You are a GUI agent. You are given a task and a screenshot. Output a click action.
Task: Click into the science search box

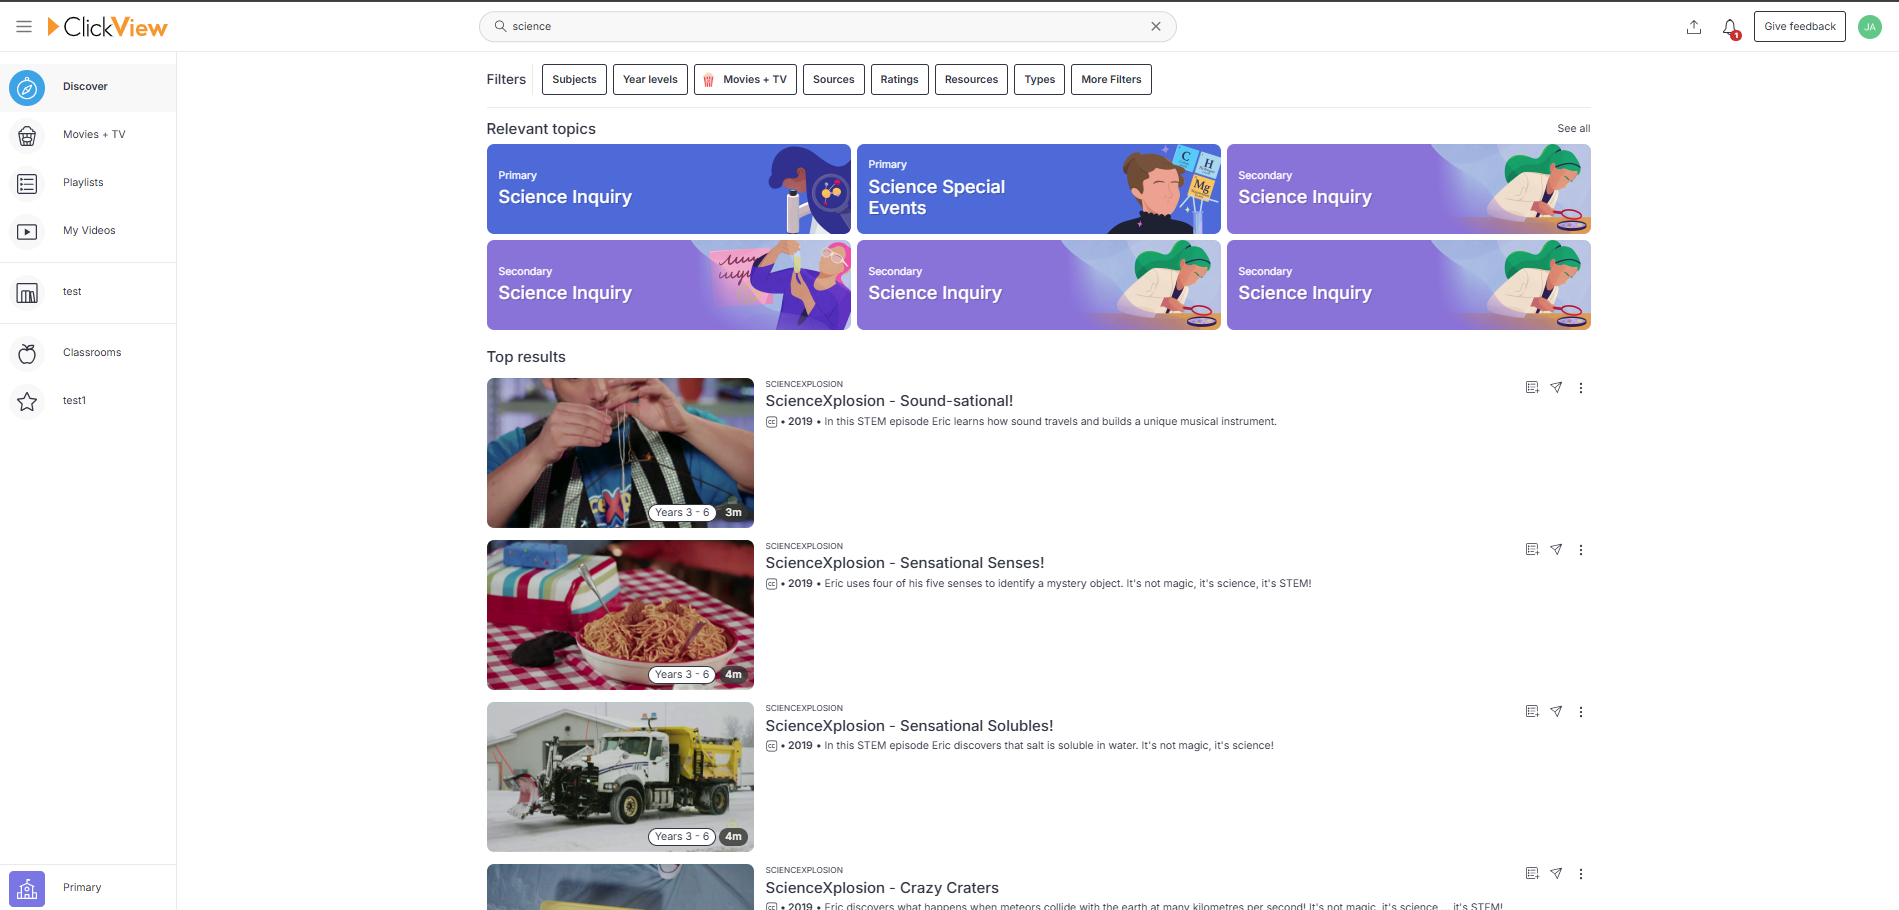coord(827,27)
